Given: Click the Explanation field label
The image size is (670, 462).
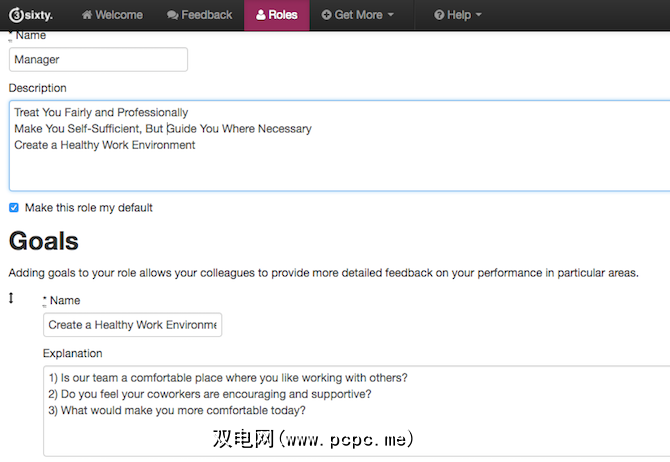Looking at the screenshot, I should (72, 353).
